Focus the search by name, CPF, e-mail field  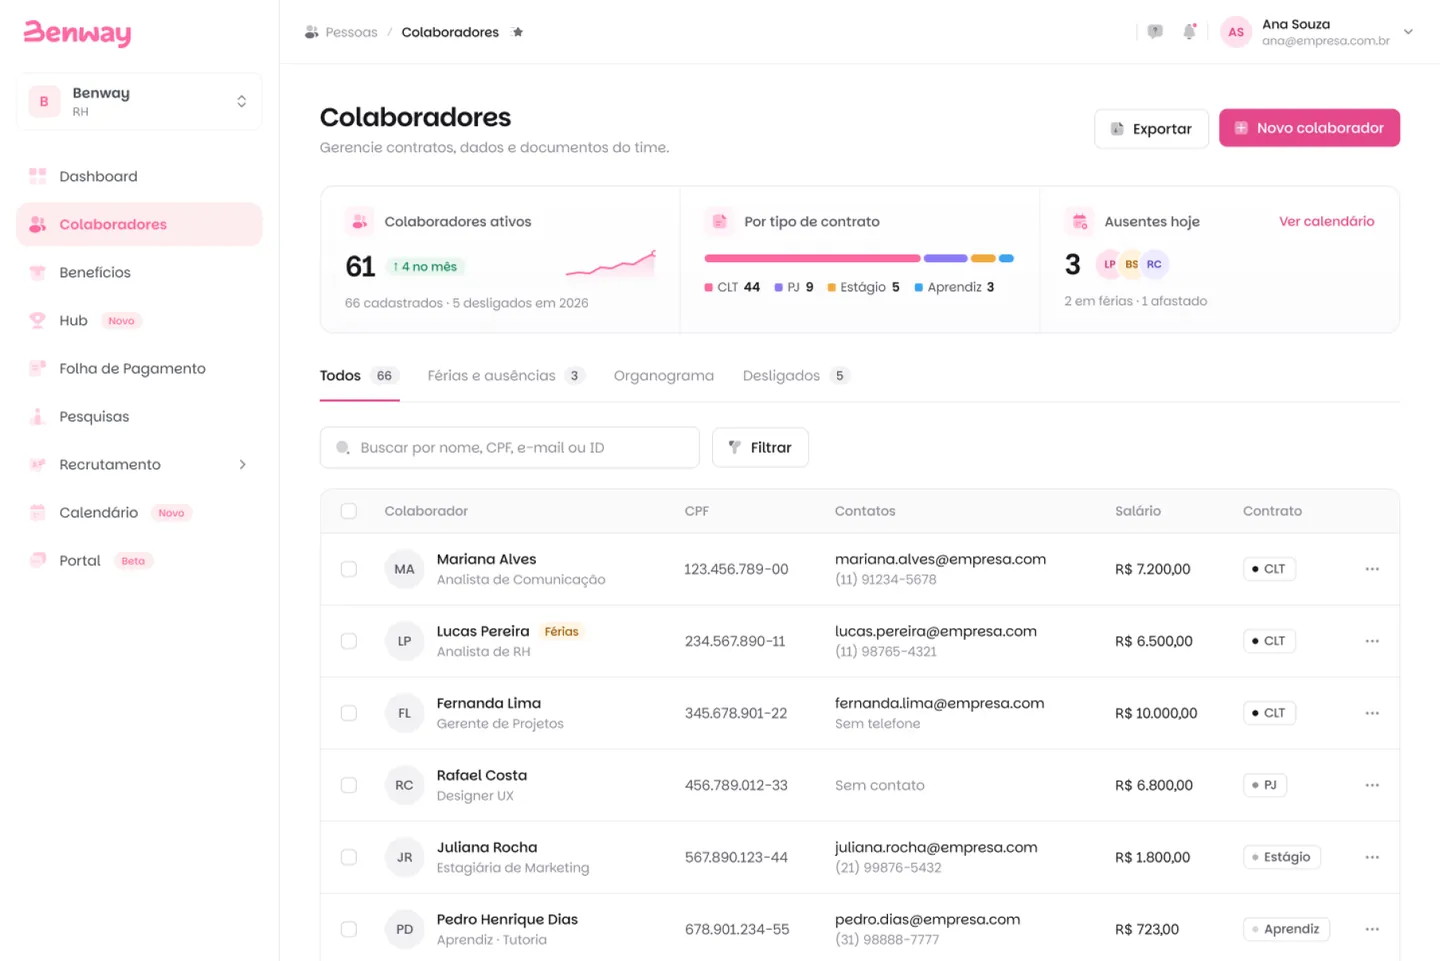point(510,447)
